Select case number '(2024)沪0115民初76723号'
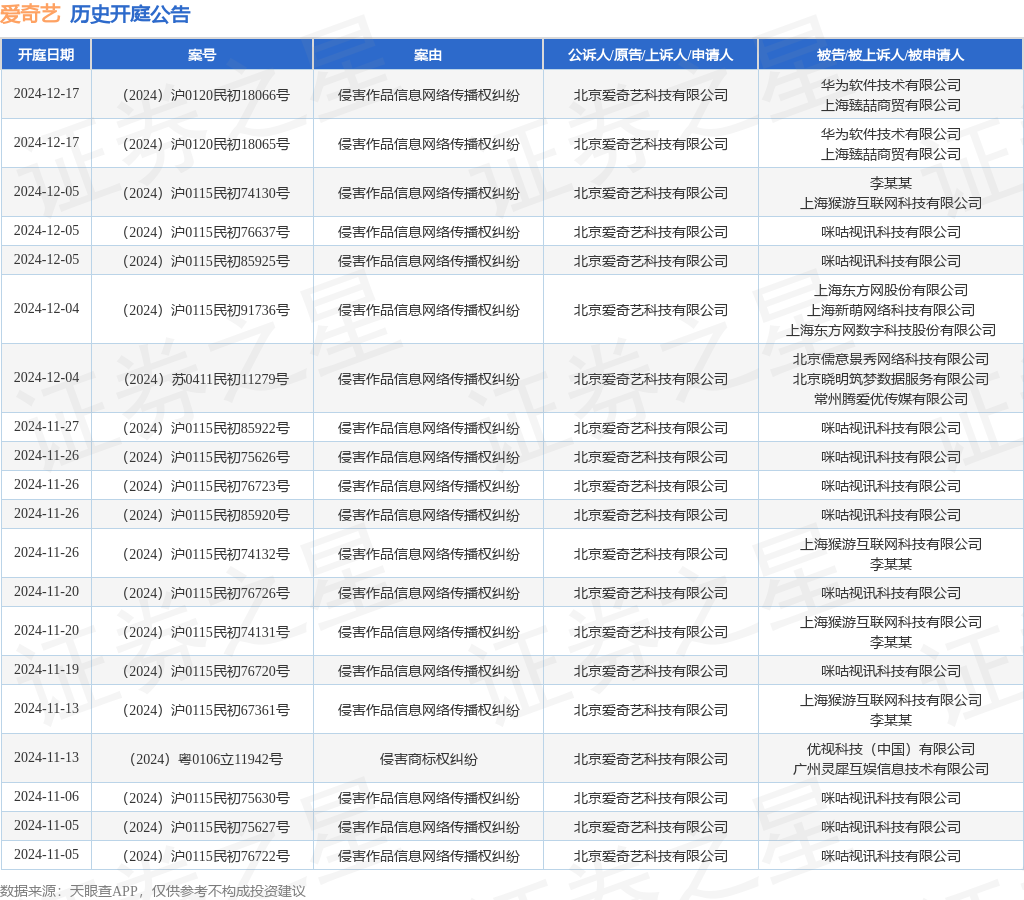This screenshot has height=900, width=1024. tap(206, 487)
